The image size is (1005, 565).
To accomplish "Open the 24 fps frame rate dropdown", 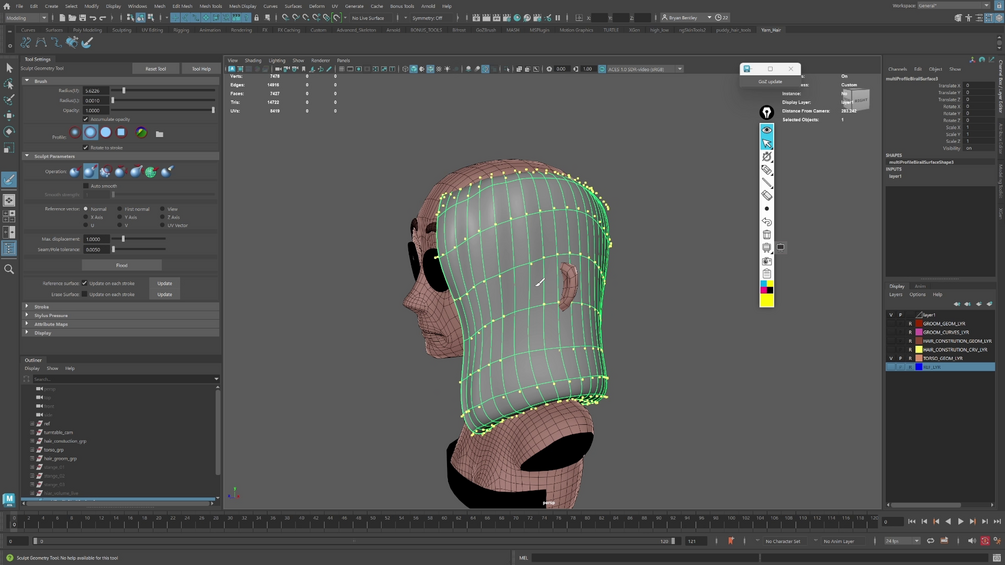I will point(902,541).
